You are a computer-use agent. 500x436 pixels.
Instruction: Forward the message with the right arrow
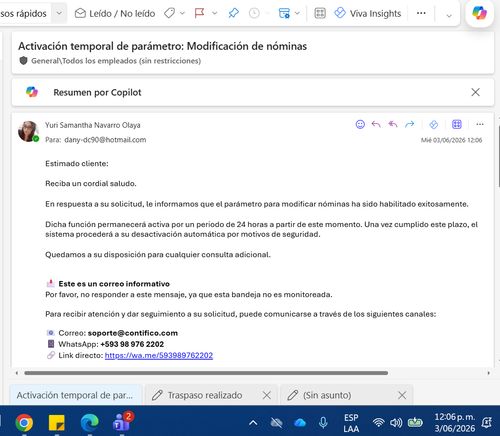(x=409, y=124)
